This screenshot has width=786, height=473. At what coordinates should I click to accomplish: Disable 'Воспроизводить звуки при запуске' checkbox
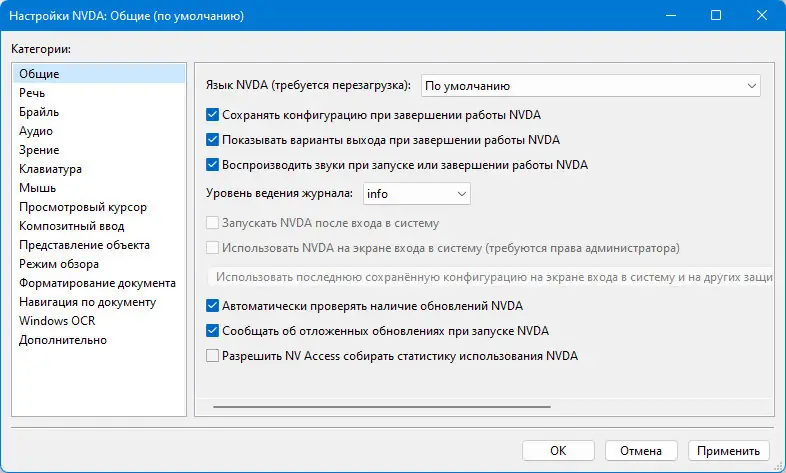(x=212, y=165)
